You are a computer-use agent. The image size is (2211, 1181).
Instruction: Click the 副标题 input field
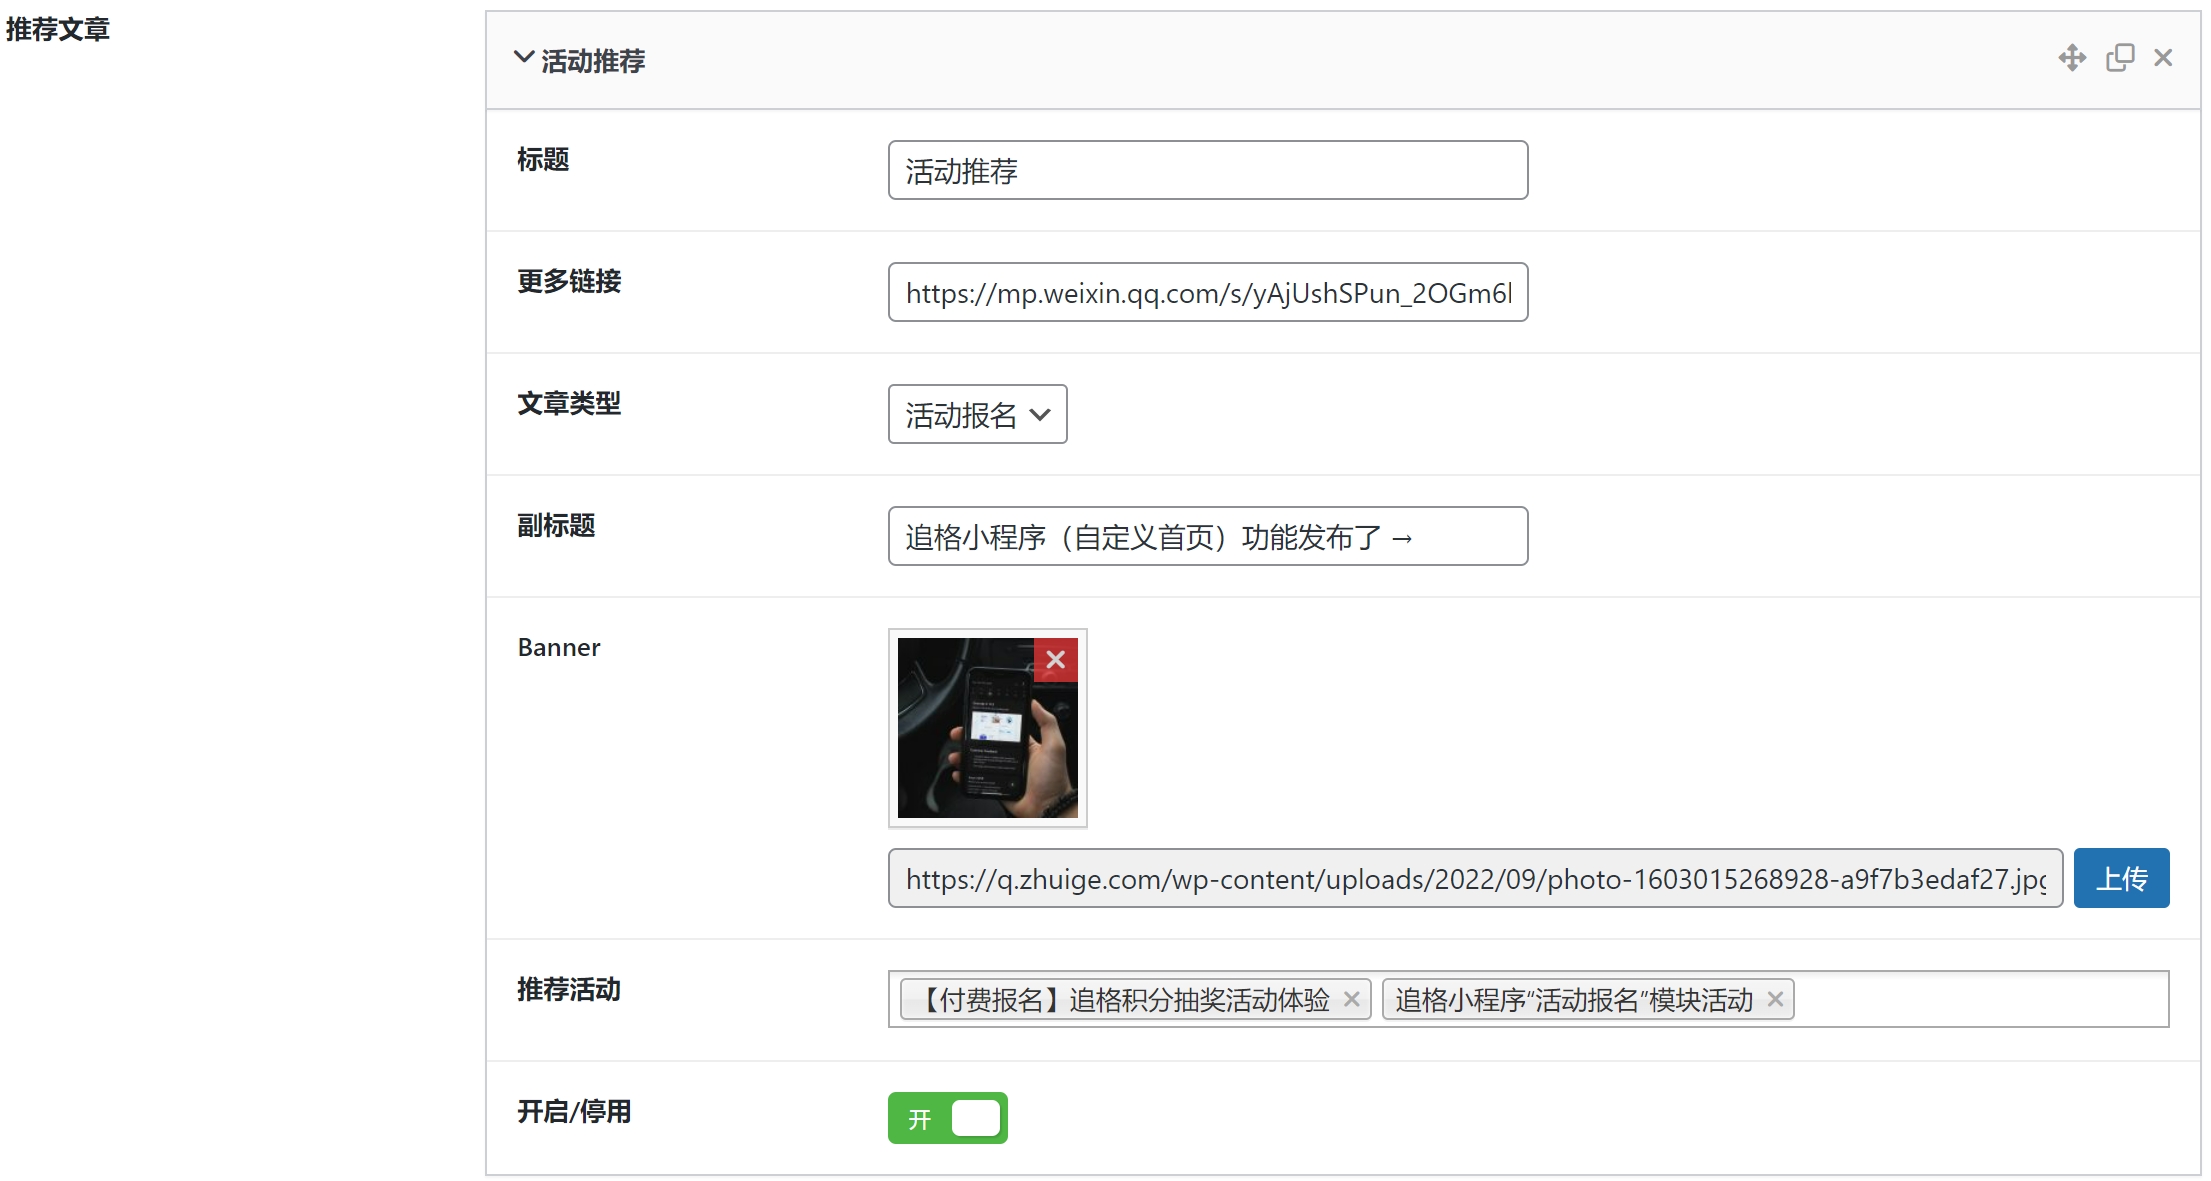click(1208, 536)
